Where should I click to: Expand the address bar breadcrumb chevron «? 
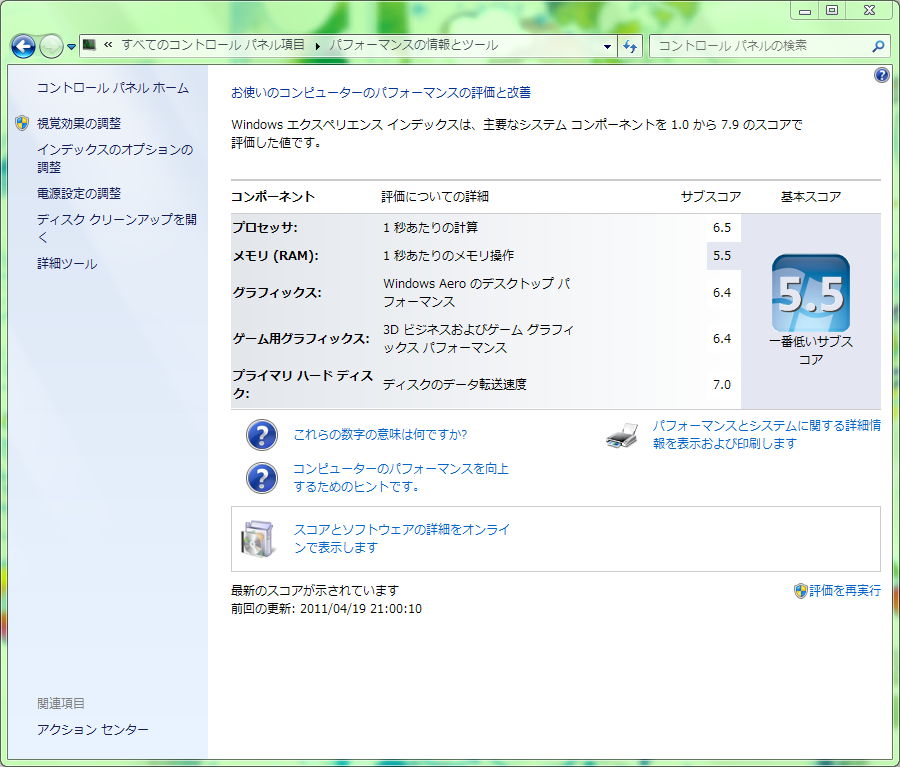tap(108, 45)
